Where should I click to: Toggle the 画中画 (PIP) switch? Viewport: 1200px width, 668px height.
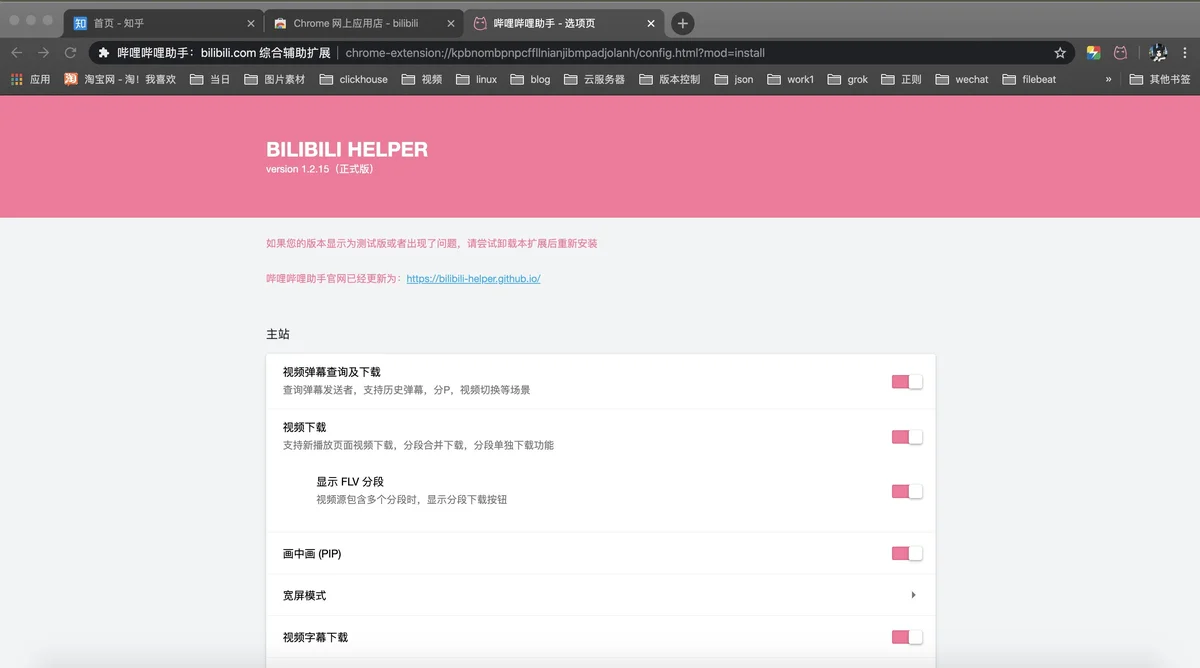click(907, 553)
